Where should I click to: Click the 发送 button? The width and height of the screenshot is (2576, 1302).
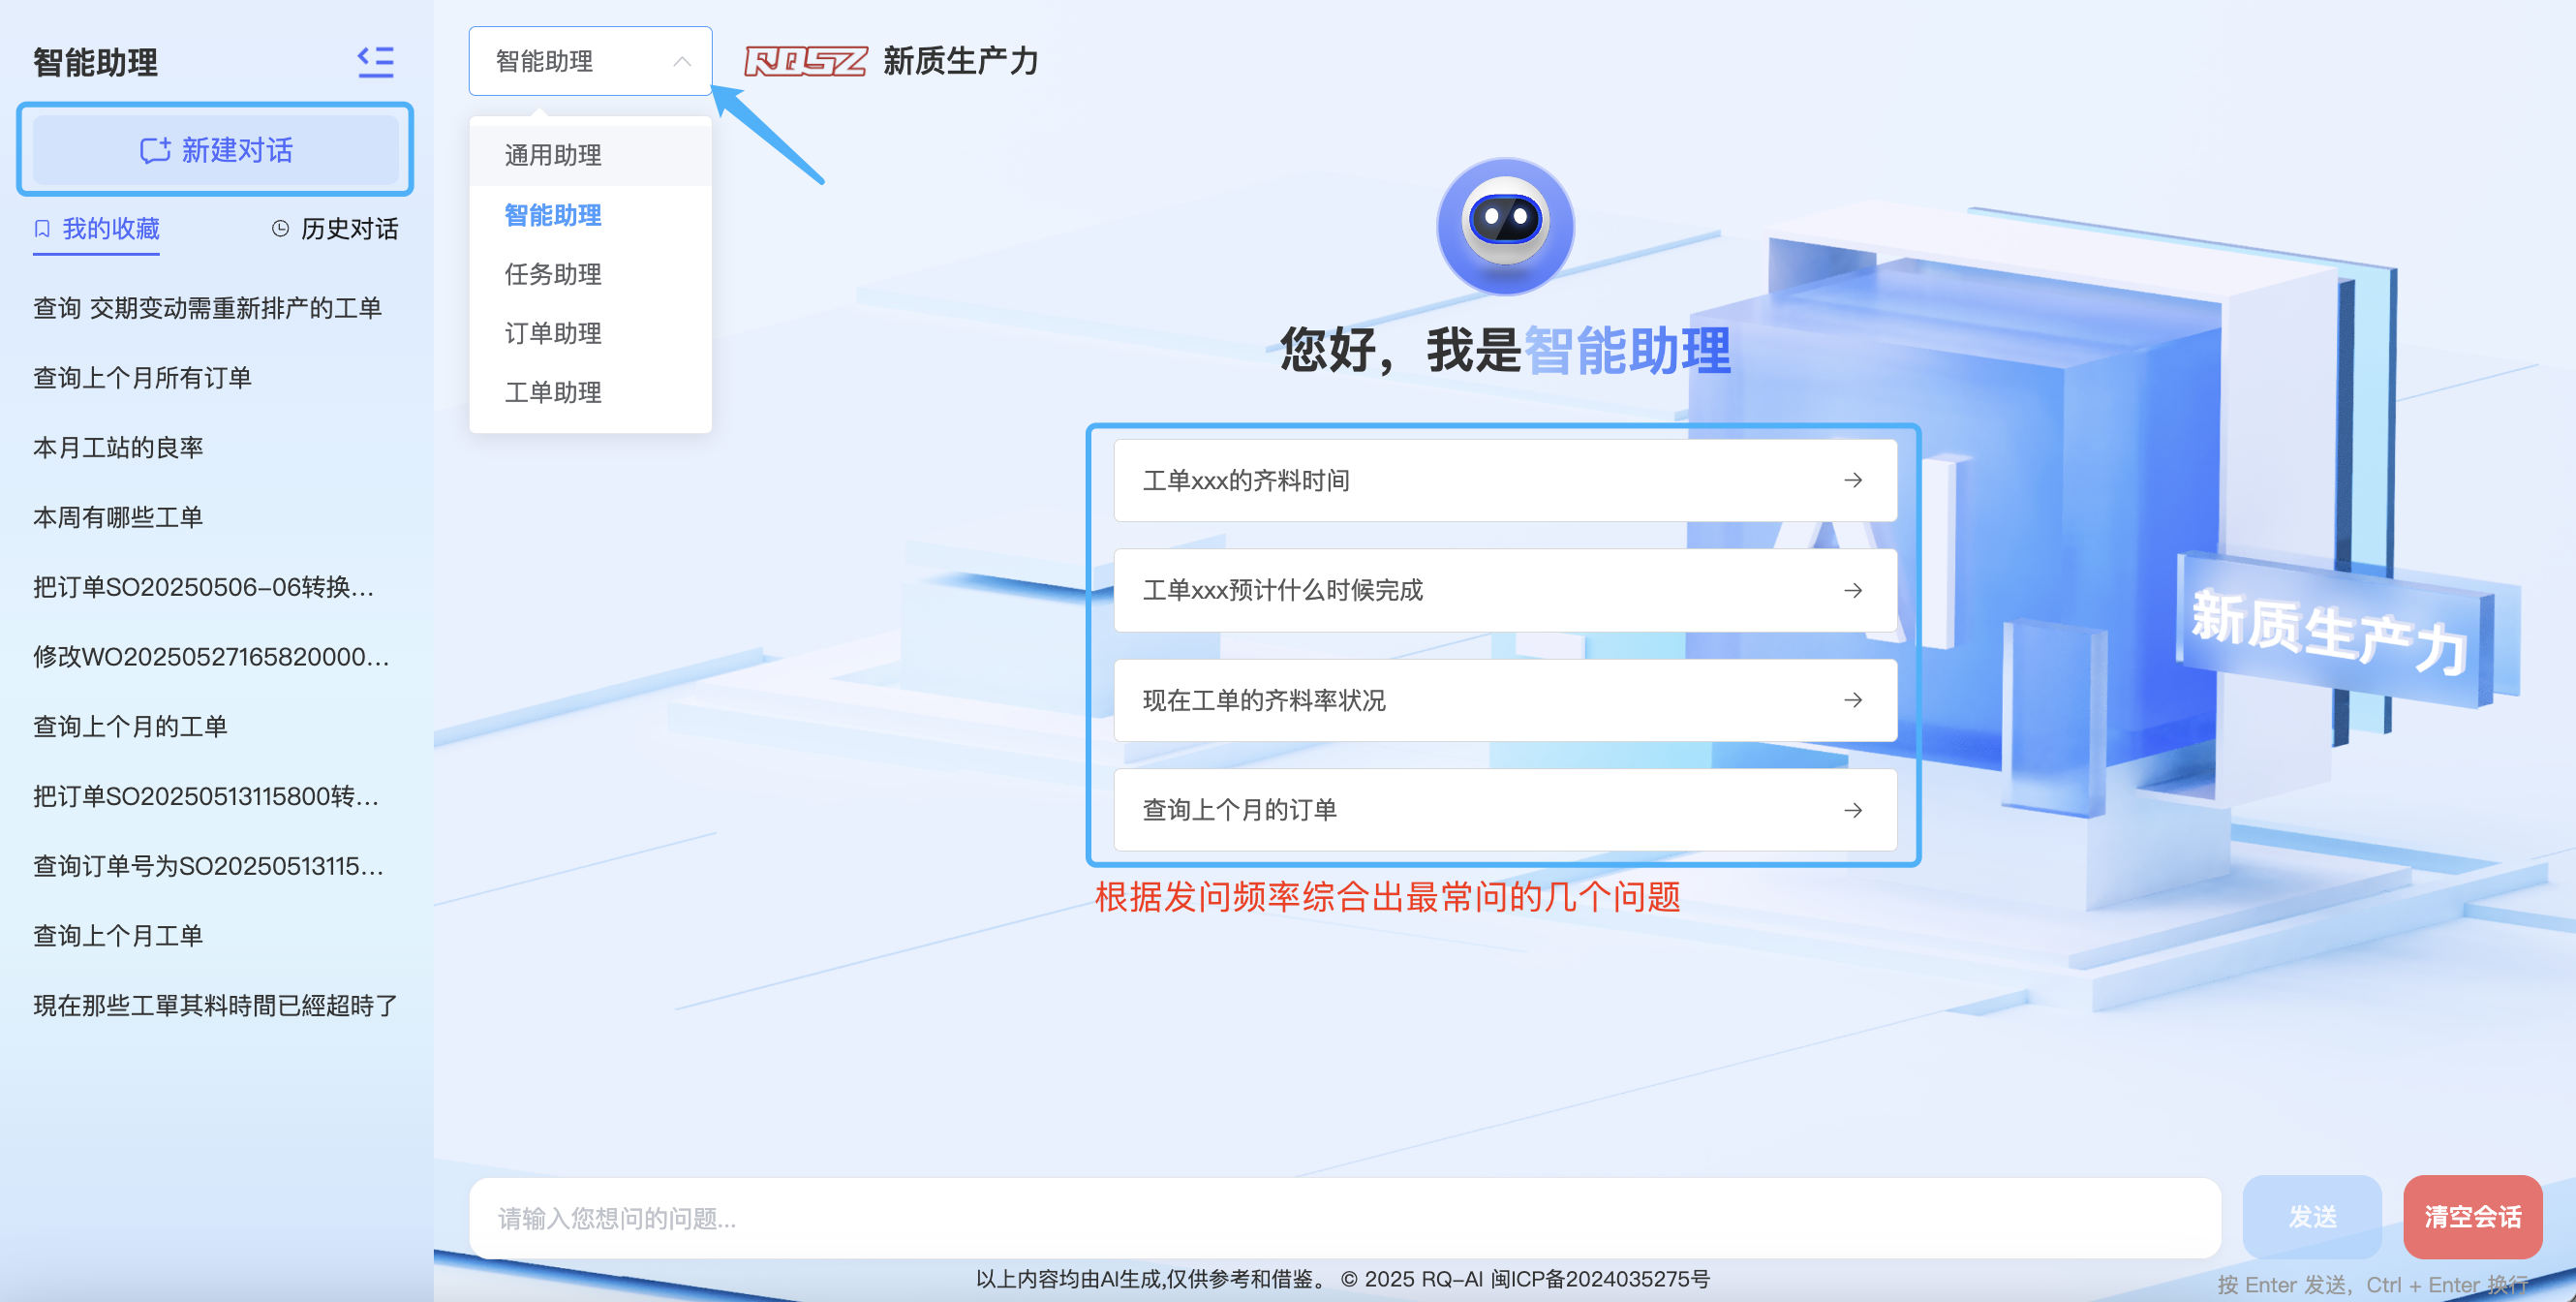tap(2311, 1217)
